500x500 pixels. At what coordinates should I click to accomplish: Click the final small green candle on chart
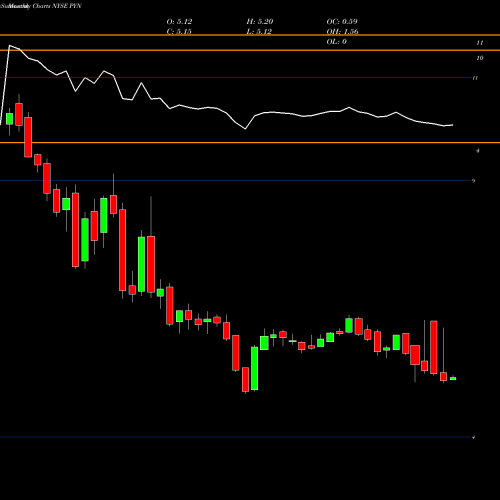coord(453,378)
